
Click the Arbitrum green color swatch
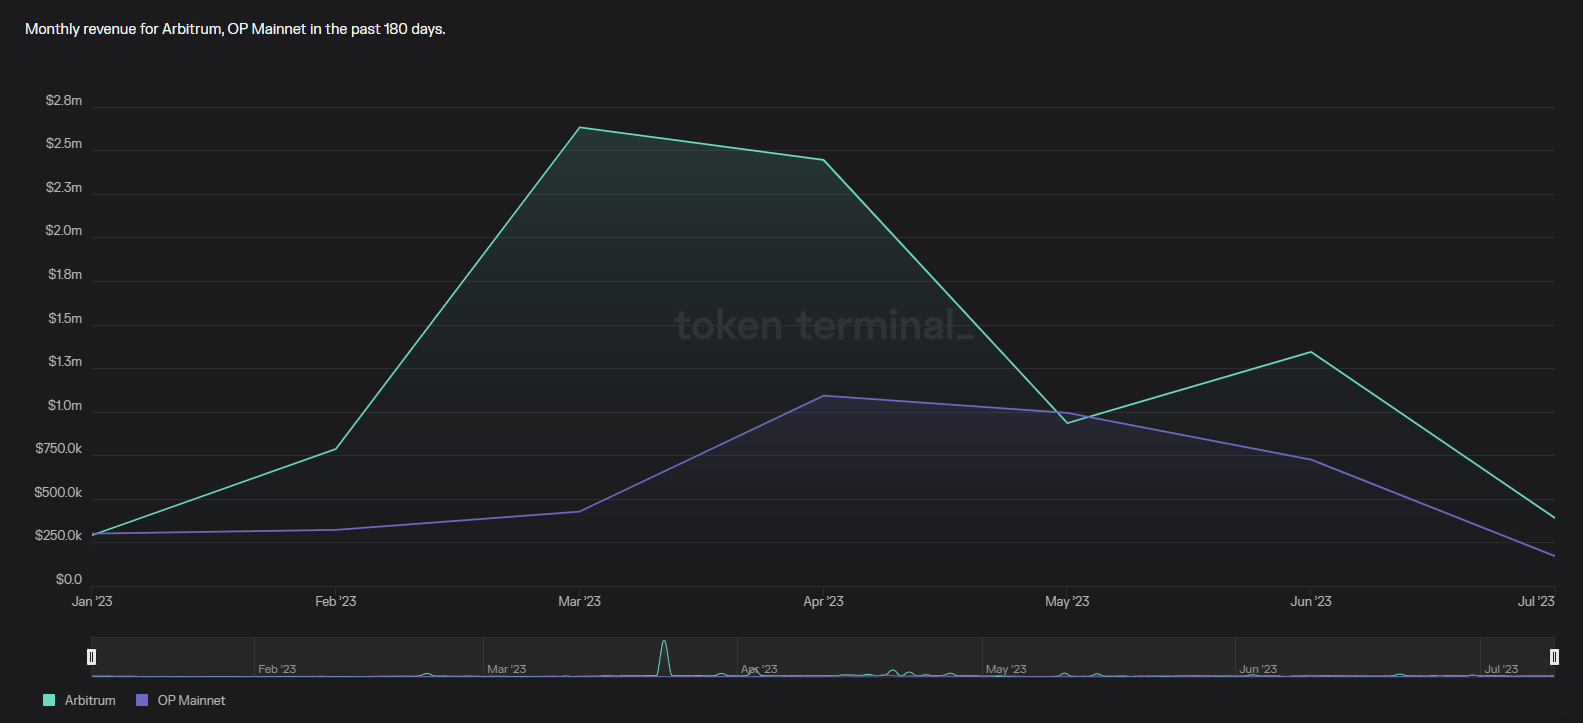(x=48, y=700)
